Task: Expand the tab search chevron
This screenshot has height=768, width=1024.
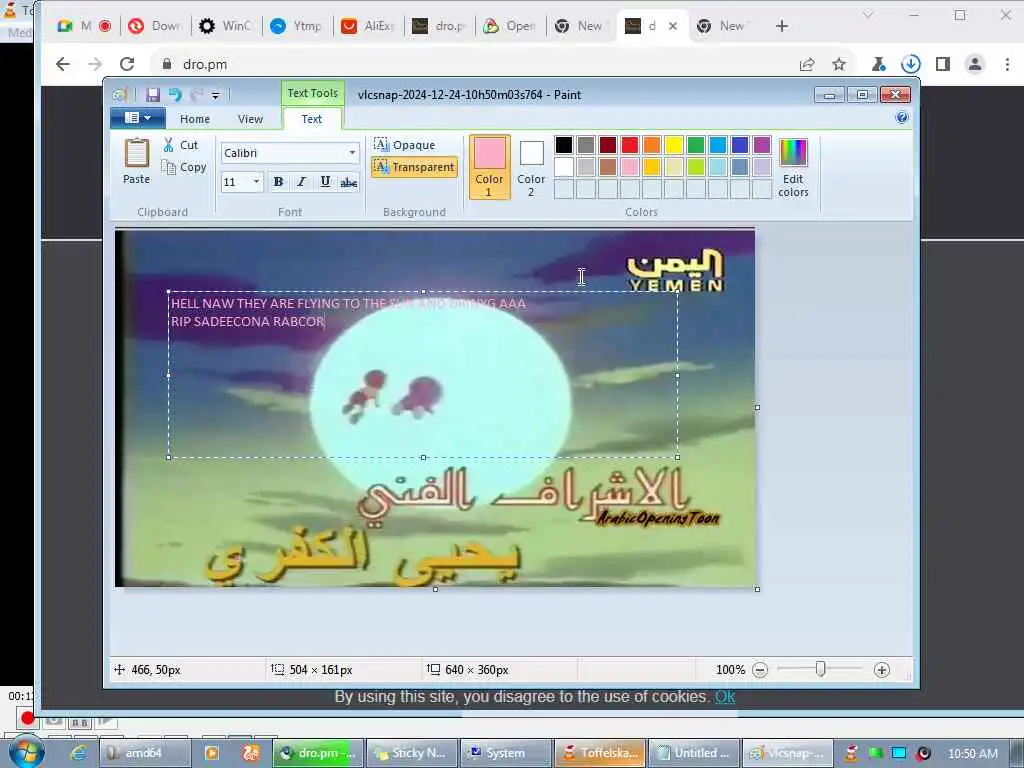Action: pos(868,15)
